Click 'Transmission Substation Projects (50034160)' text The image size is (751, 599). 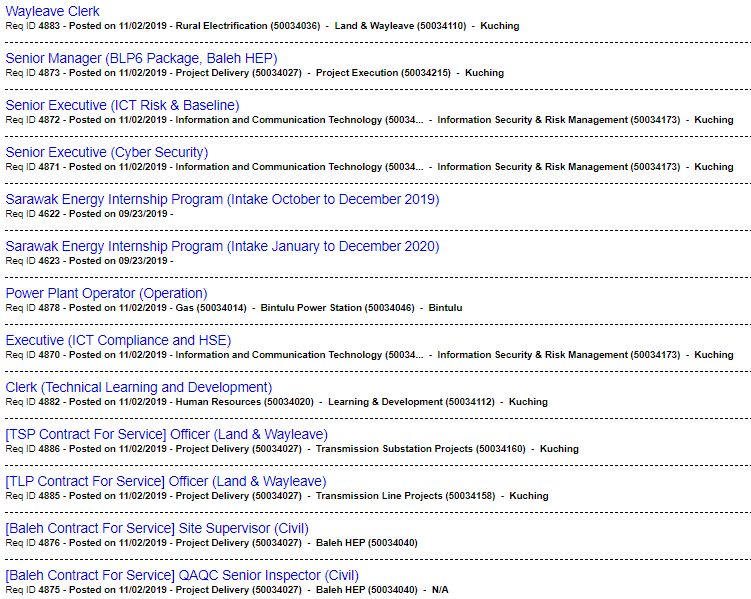point(421,449)
